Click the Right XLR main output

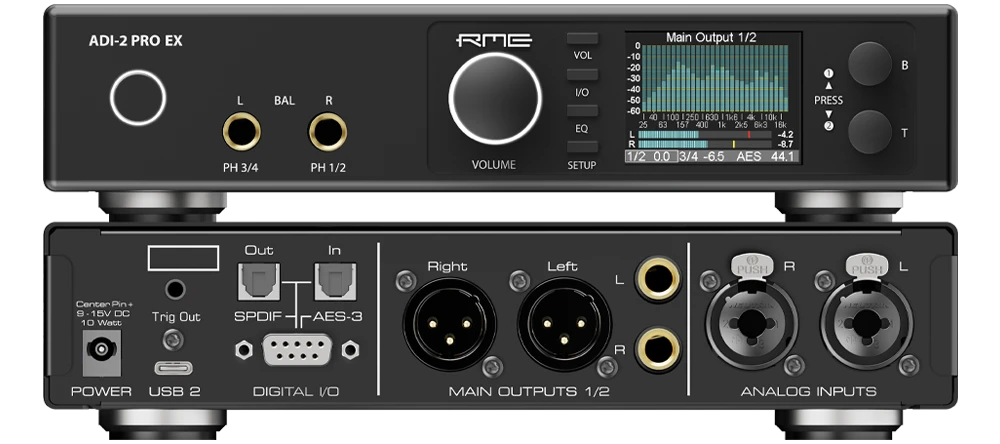click(450, 324)
